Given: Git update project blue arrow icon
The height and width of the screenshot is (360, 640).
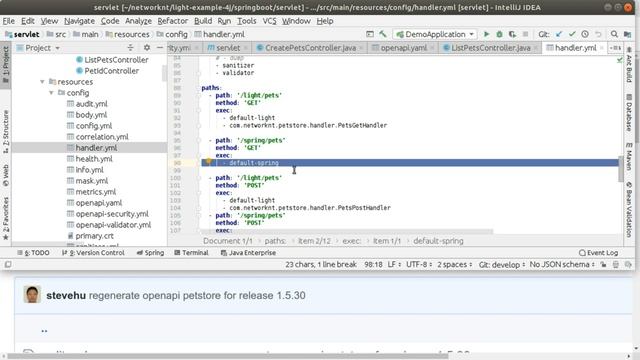Looking at the screenshot, I should [x=559, y=34].
